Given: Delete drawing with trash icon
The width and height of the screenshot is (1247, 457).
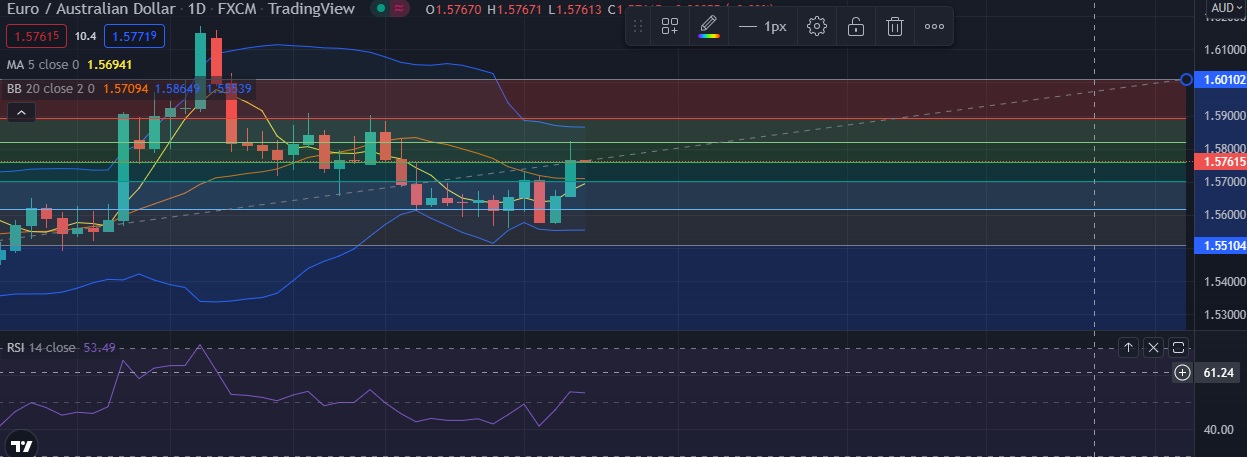Looking at the screenshot, I should click(894, 27).
